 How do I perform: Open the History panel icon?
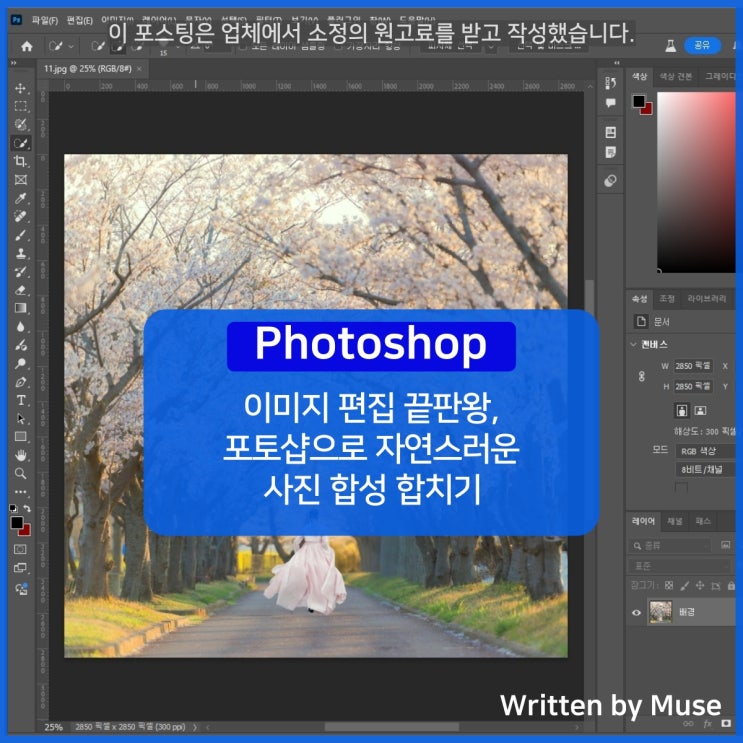[610, 83]
